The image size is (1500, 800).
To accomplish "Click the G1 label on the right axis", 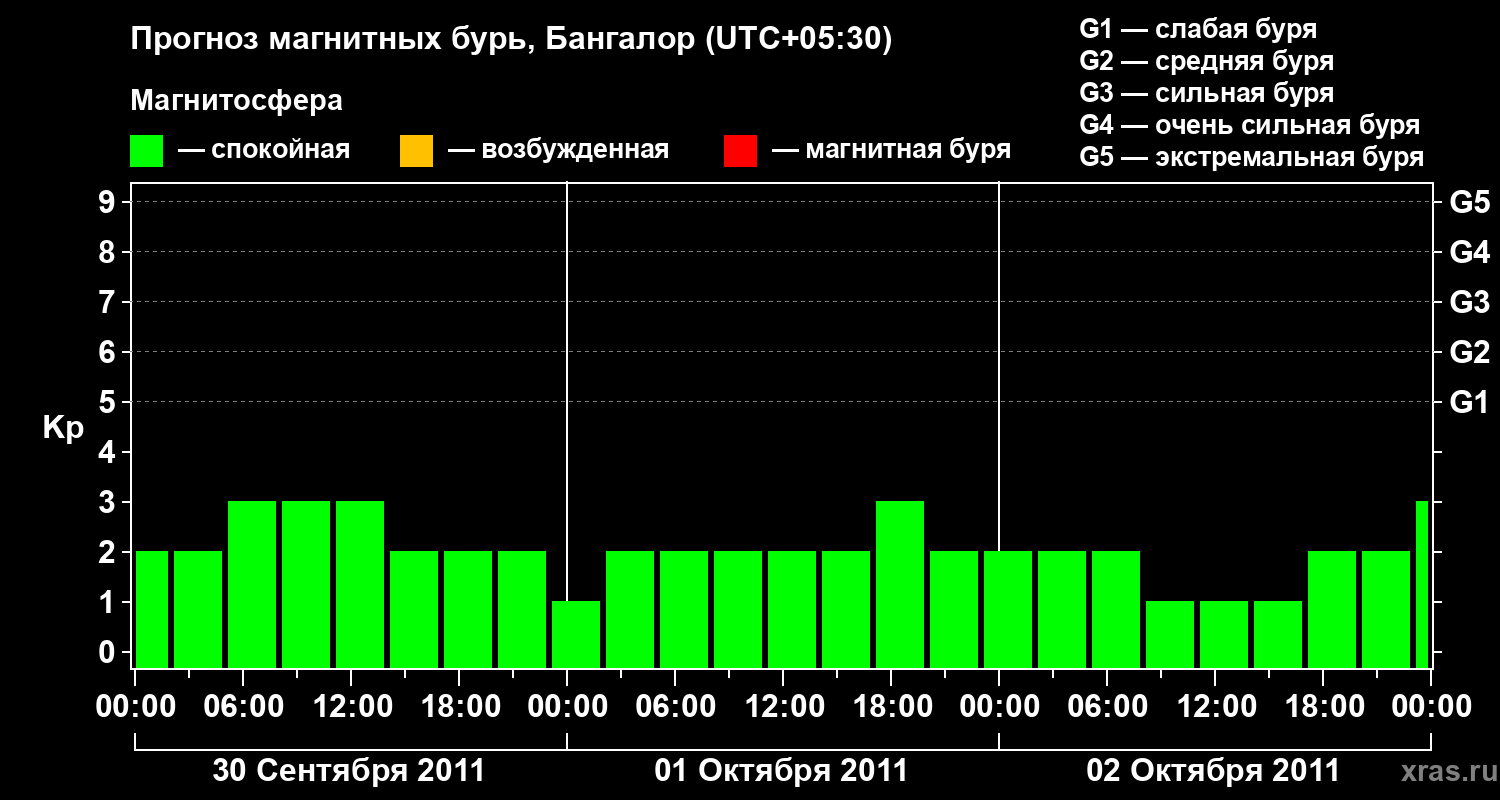I will click(x=1469, y=402).
